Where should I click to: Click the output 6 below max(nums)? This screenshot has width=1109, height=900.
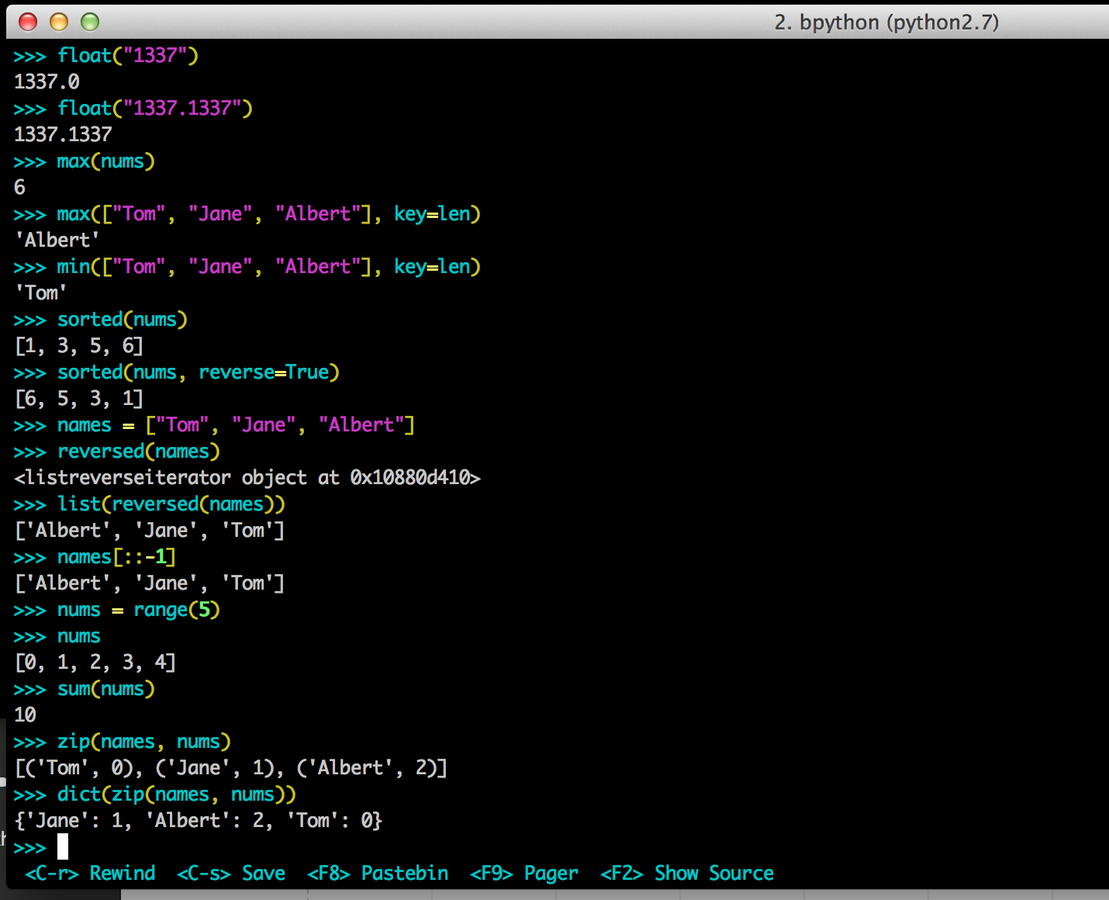(x=20, y=188)
